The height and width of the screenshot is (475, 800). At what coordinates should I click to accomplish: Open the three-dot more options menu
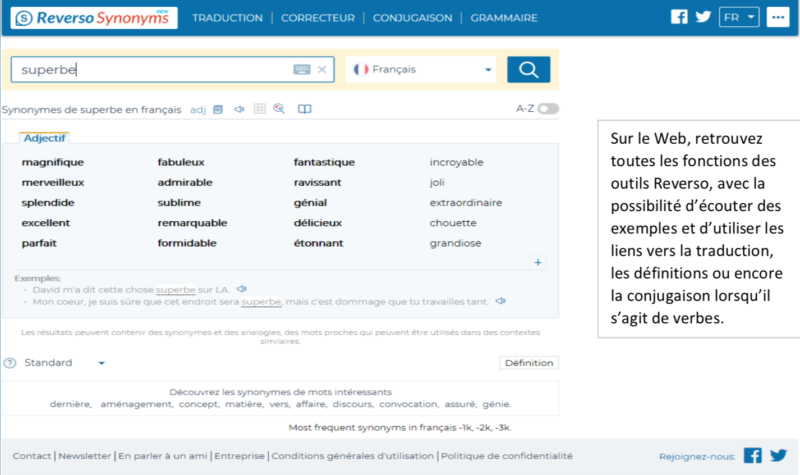[x=777, y=18]
